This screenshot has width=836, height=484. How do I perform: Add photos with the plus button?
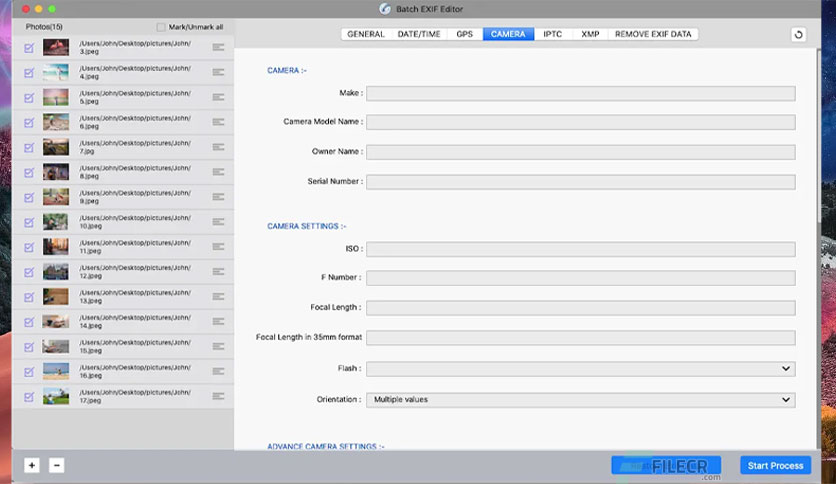coord(32,465)
